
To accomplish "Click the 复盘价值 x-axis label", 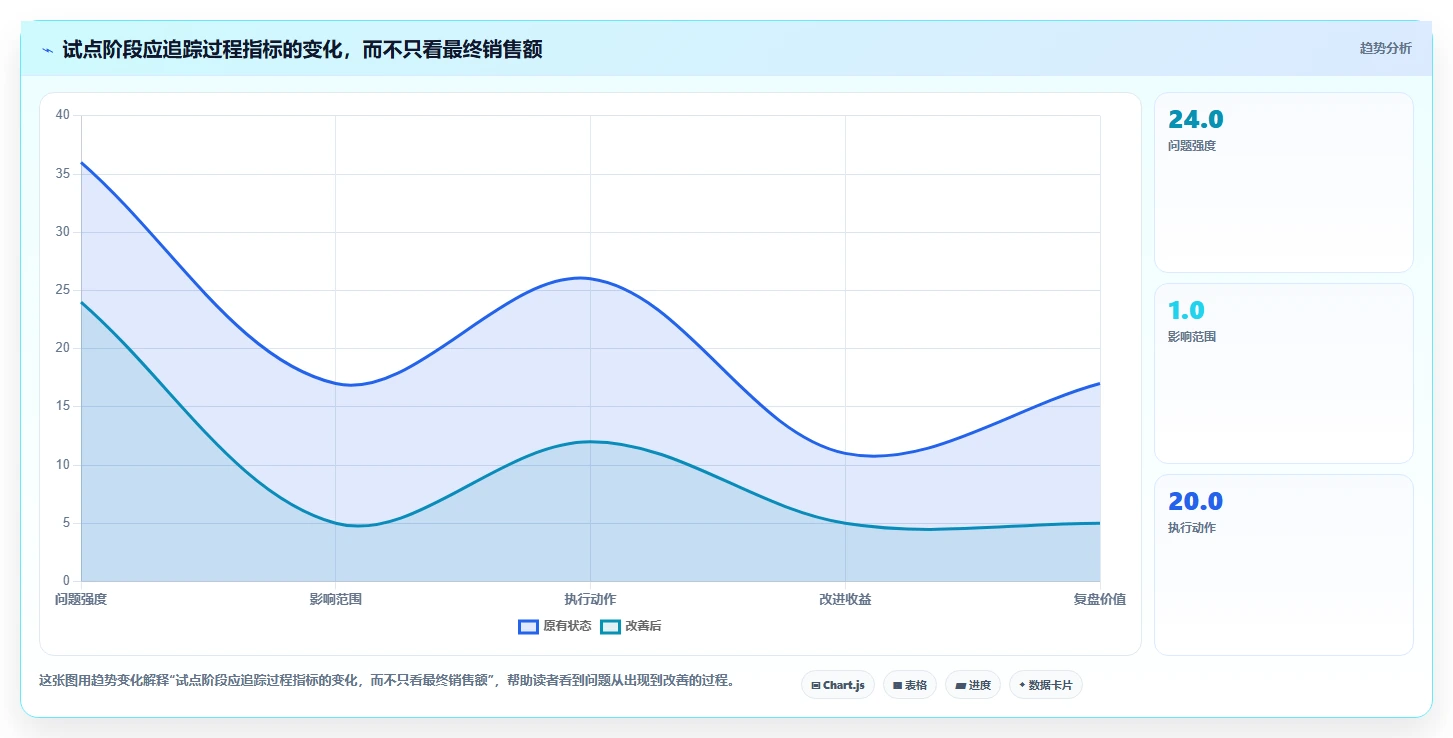I will tap(1100, 599).
